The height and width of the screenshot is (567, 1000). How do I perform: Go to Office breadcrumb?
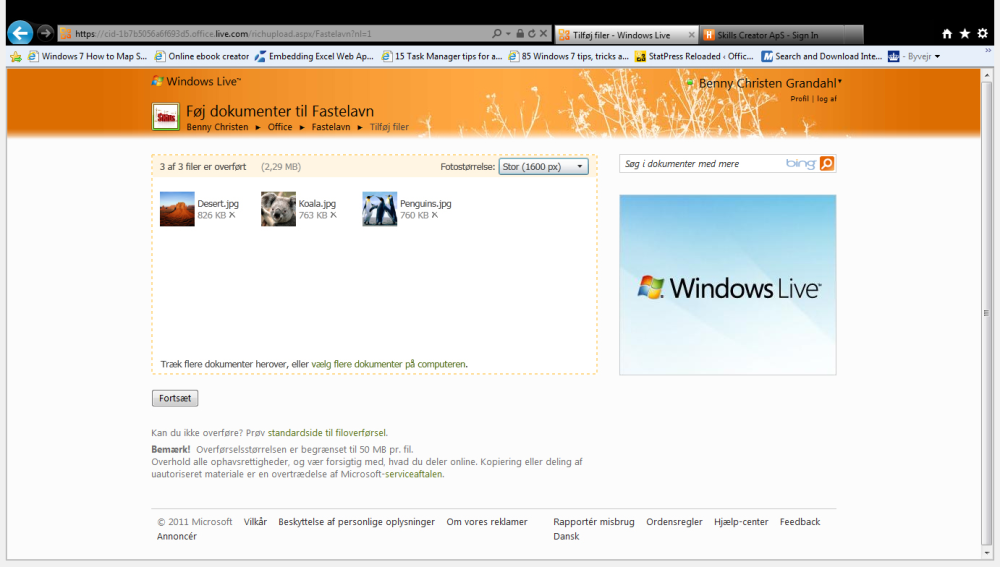coord(280,127)
